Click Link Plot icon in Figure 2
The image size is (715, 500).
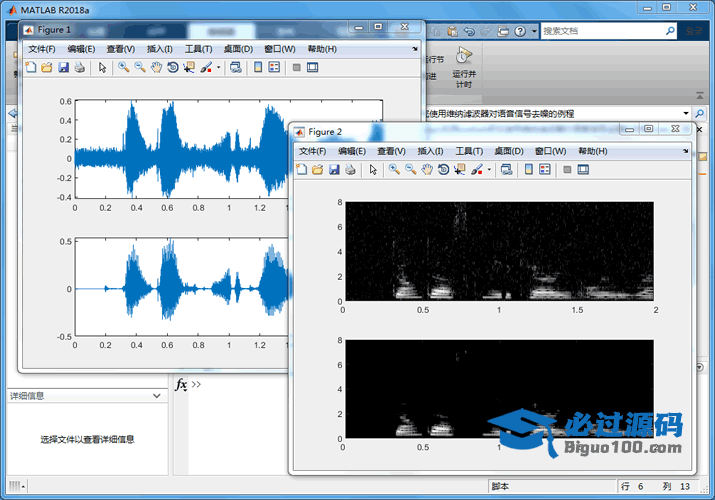(507, 170)
